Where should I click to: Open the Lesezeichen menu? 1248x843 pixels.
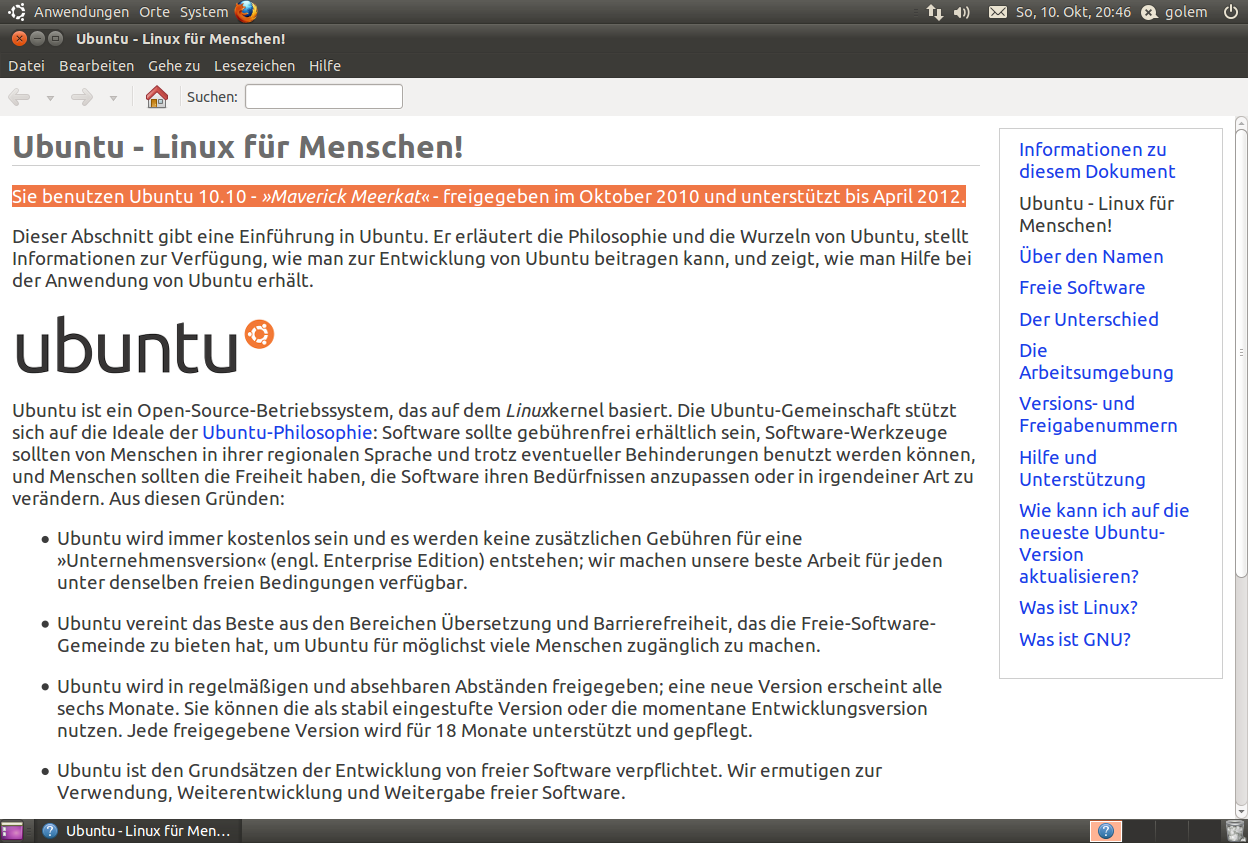[x=254, y=66]
